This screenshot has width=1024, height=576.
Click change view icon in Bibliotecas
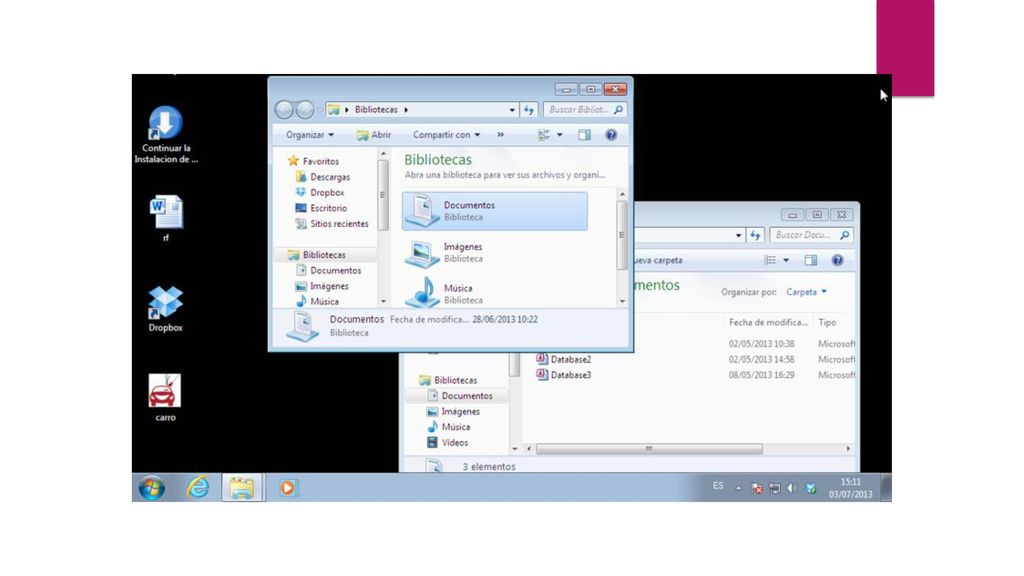pos(543,135)
